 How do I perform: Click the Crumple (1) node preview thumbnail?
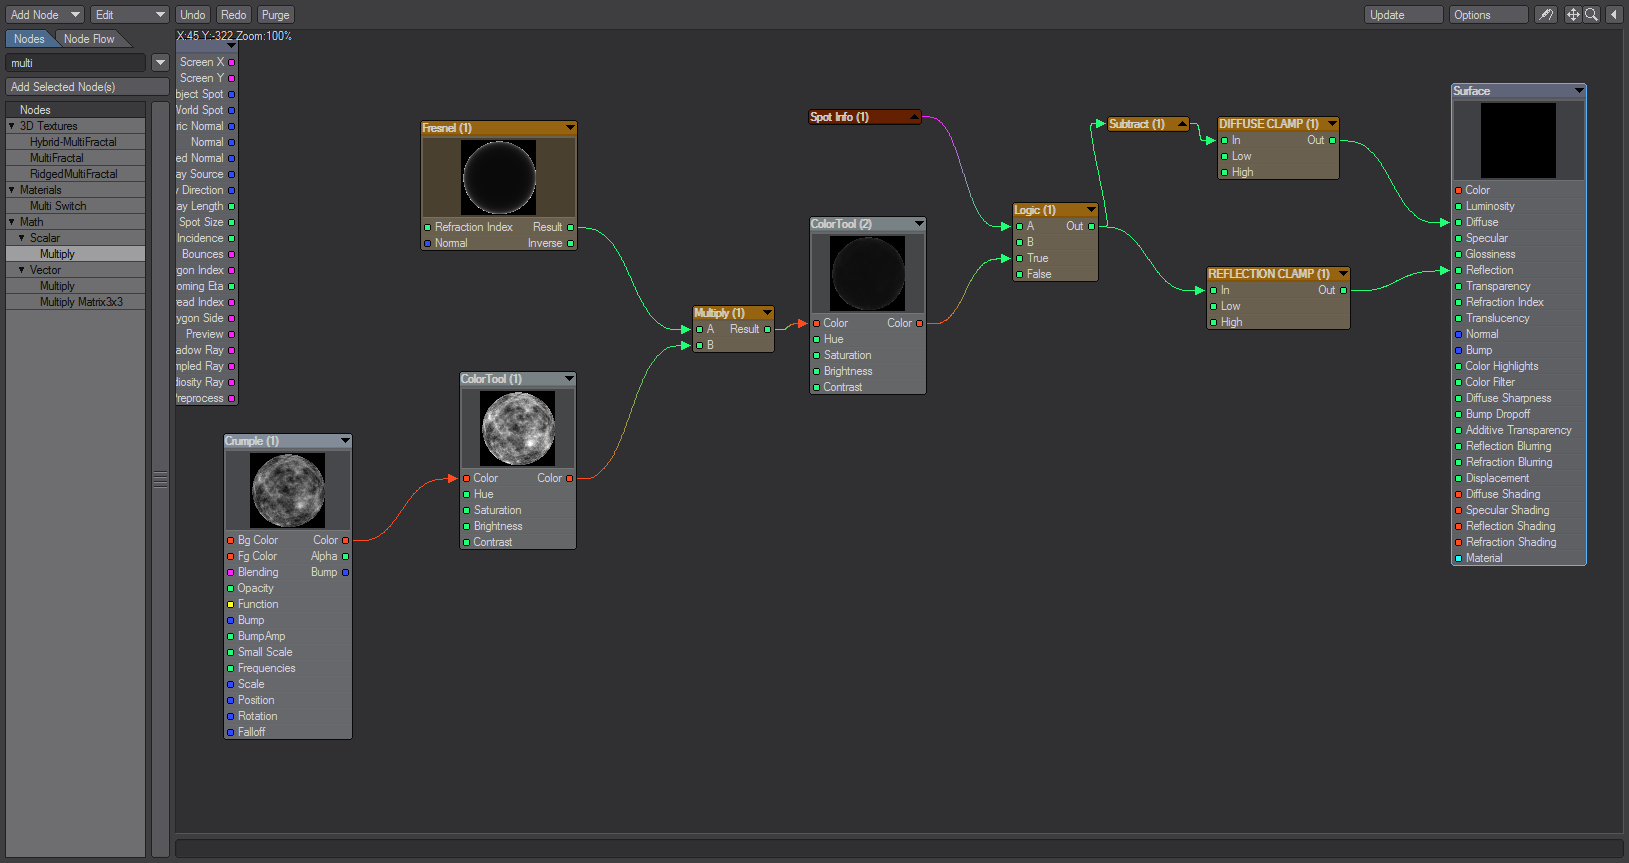point(288,490)
